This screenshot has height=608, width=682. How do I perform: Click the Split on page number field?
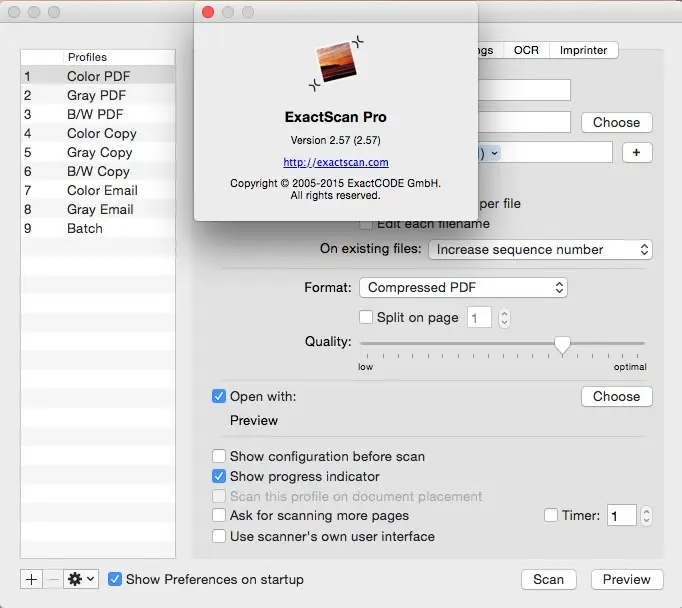479,317
